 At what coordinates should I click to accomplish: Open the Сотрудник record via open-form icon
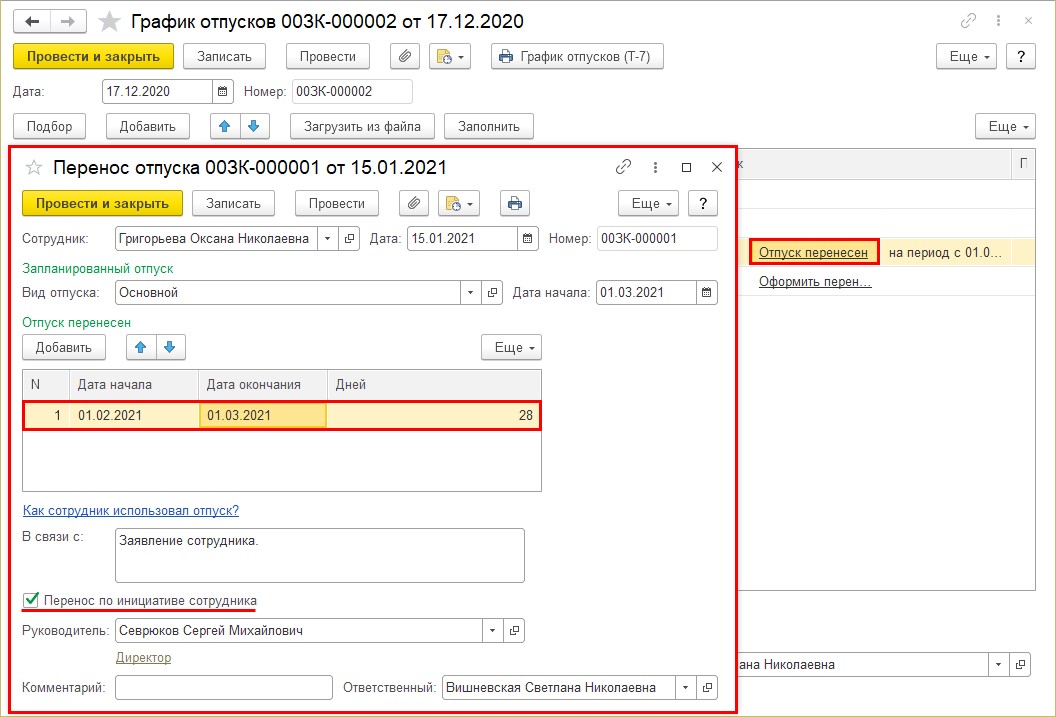click(x=349, y=238)
